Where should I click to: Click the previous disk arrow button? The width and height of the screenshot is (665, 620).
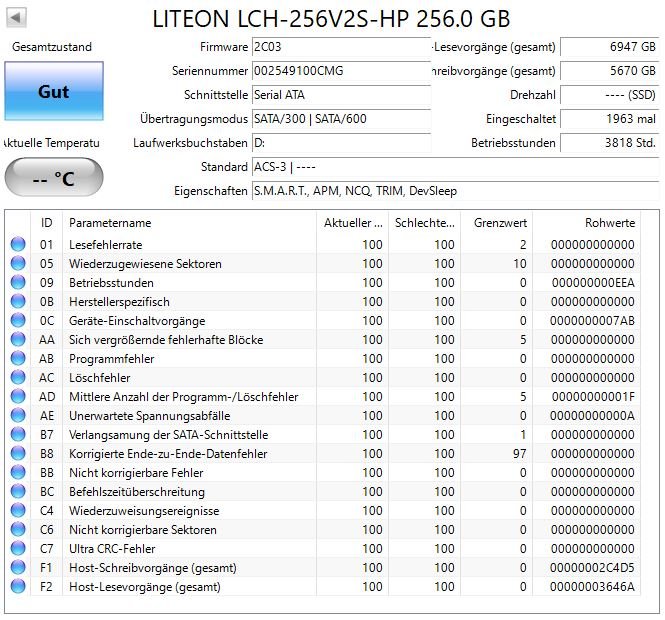click(17, 18)
